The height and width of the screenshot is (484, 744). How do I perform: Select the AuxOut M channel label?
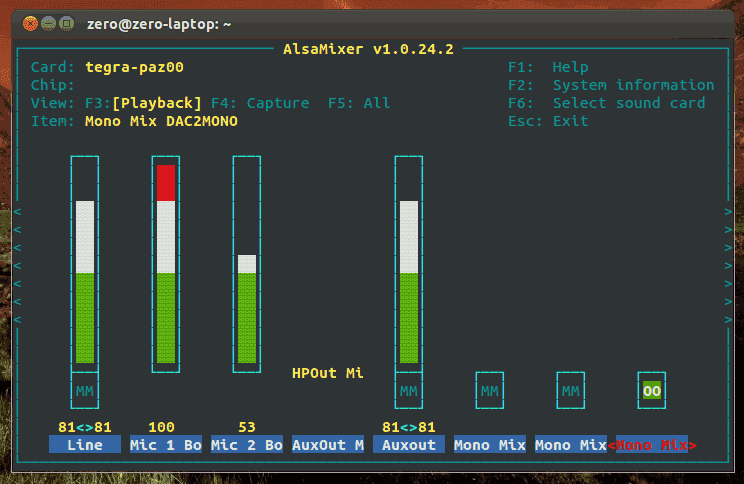click(x=328, y=445)
